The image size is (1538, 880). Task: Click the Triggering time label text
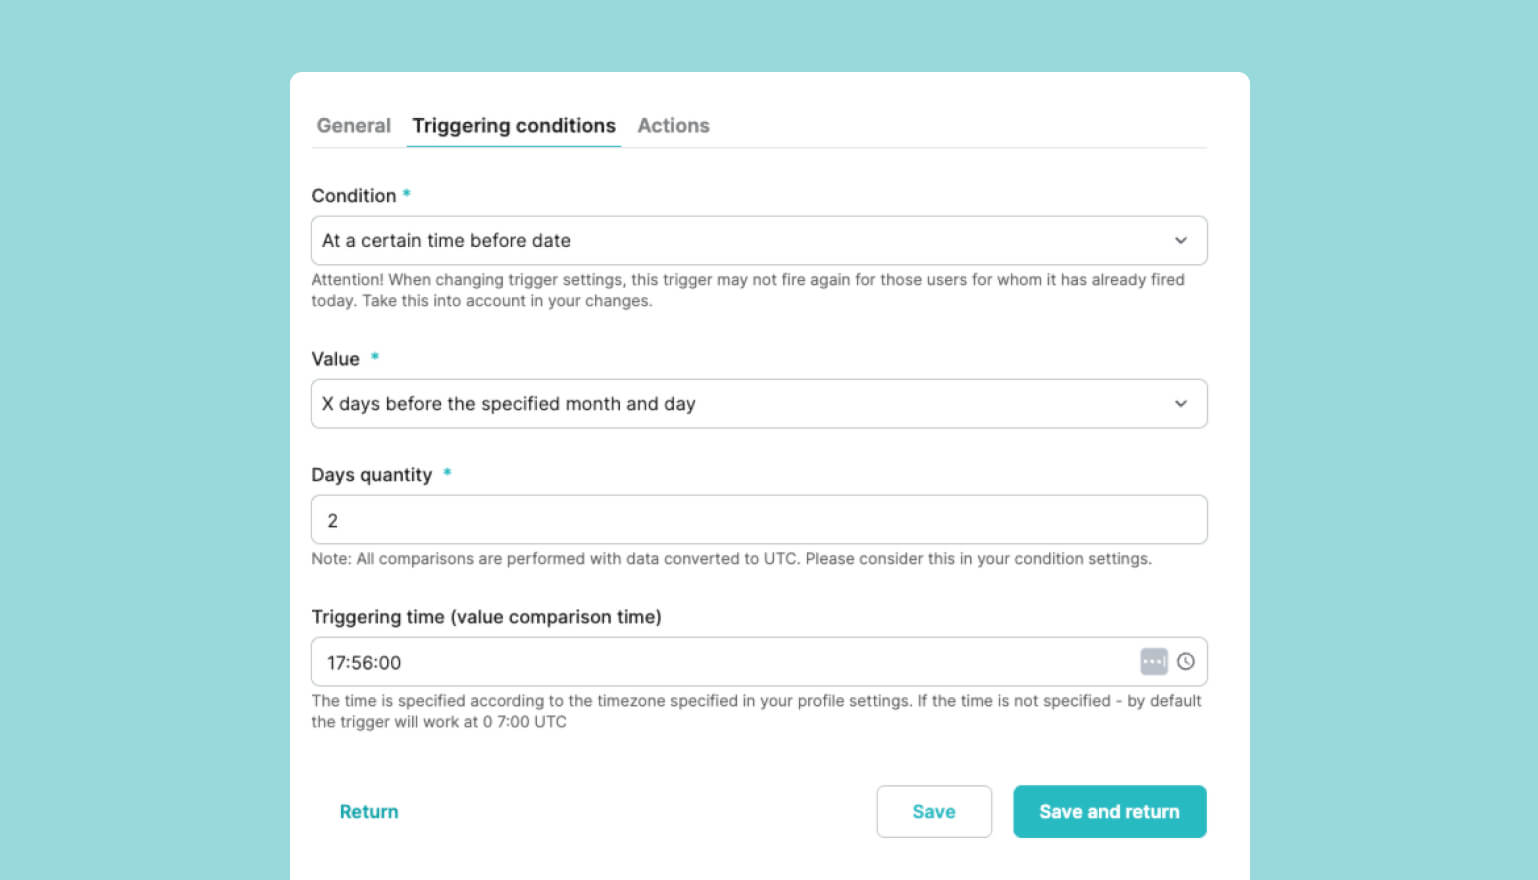point(486,617)
